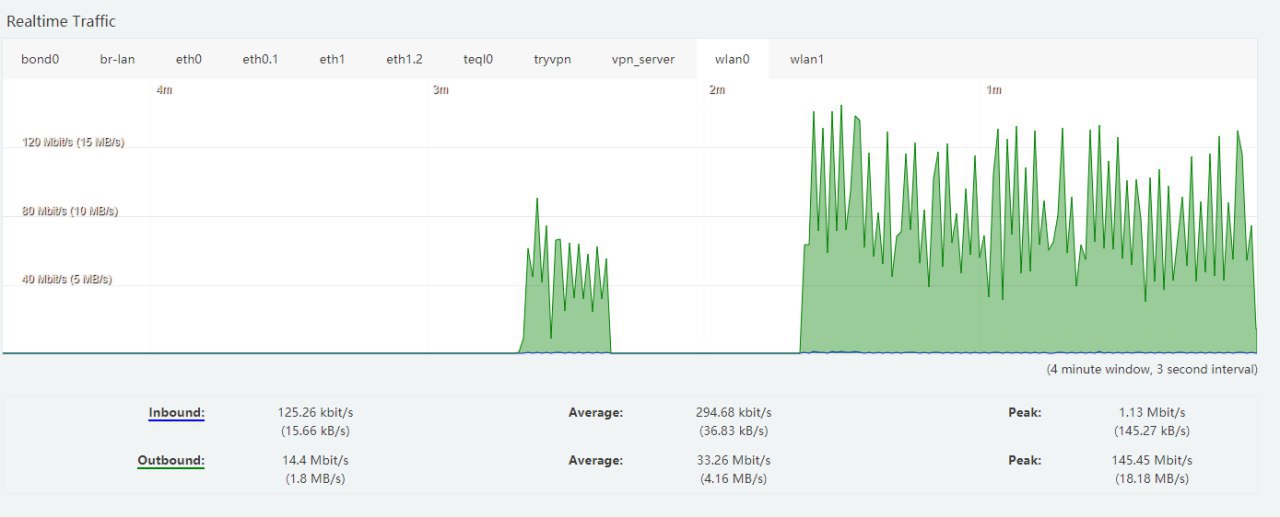The width and height of the screenshot is (1280, 517).
Task: View the tryvpn interface tab
Action: coord(552,59)
